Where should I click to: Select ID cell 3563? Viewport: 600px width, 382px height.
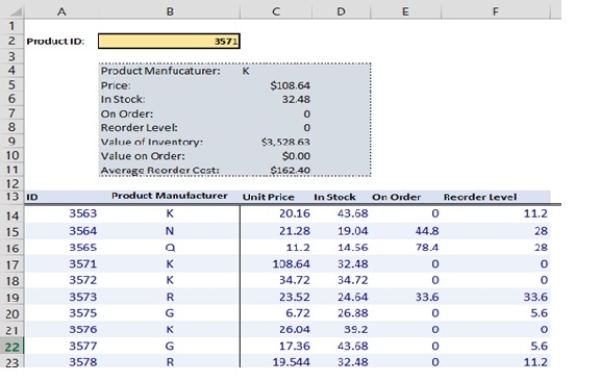[83, 213]
